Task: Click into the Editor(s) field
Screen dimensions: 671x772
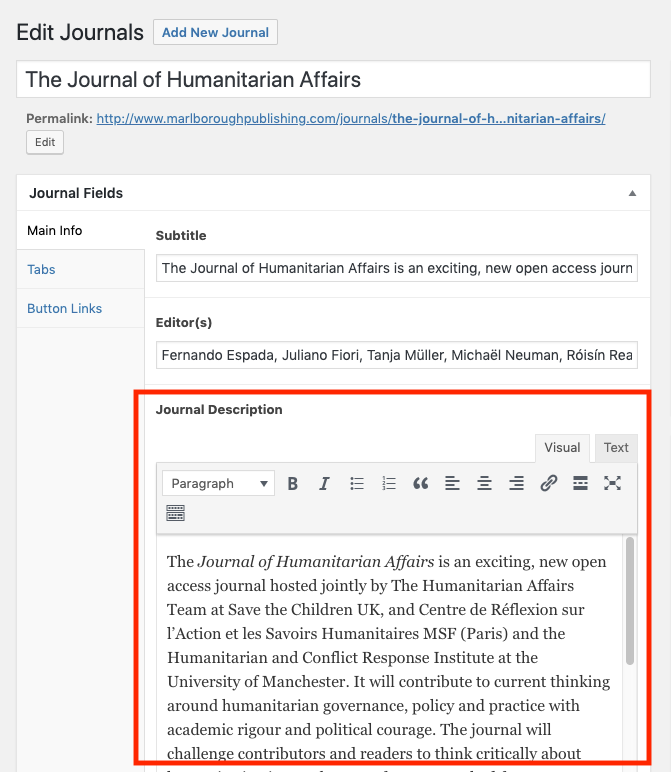Action: pos(397,355)
